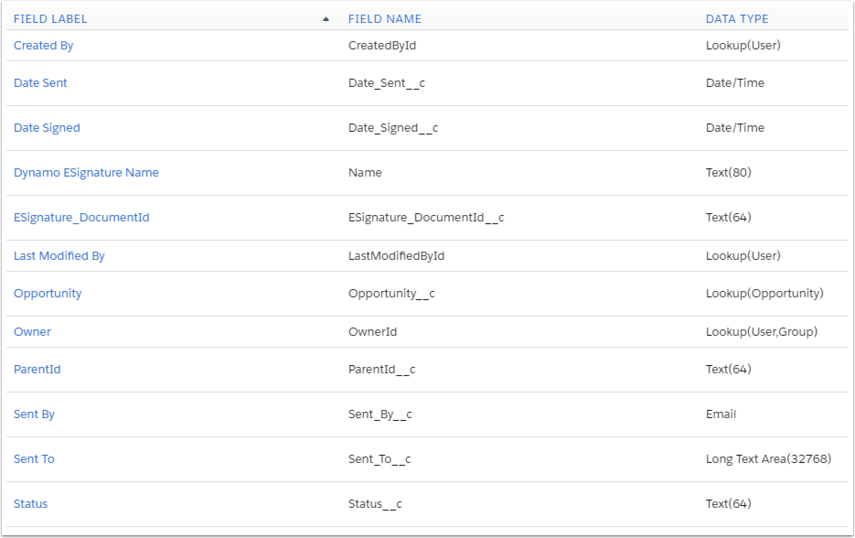This screenshot has width=855, height=538.
Task: Sort by Field Label column header
Action: click(50, 19)
